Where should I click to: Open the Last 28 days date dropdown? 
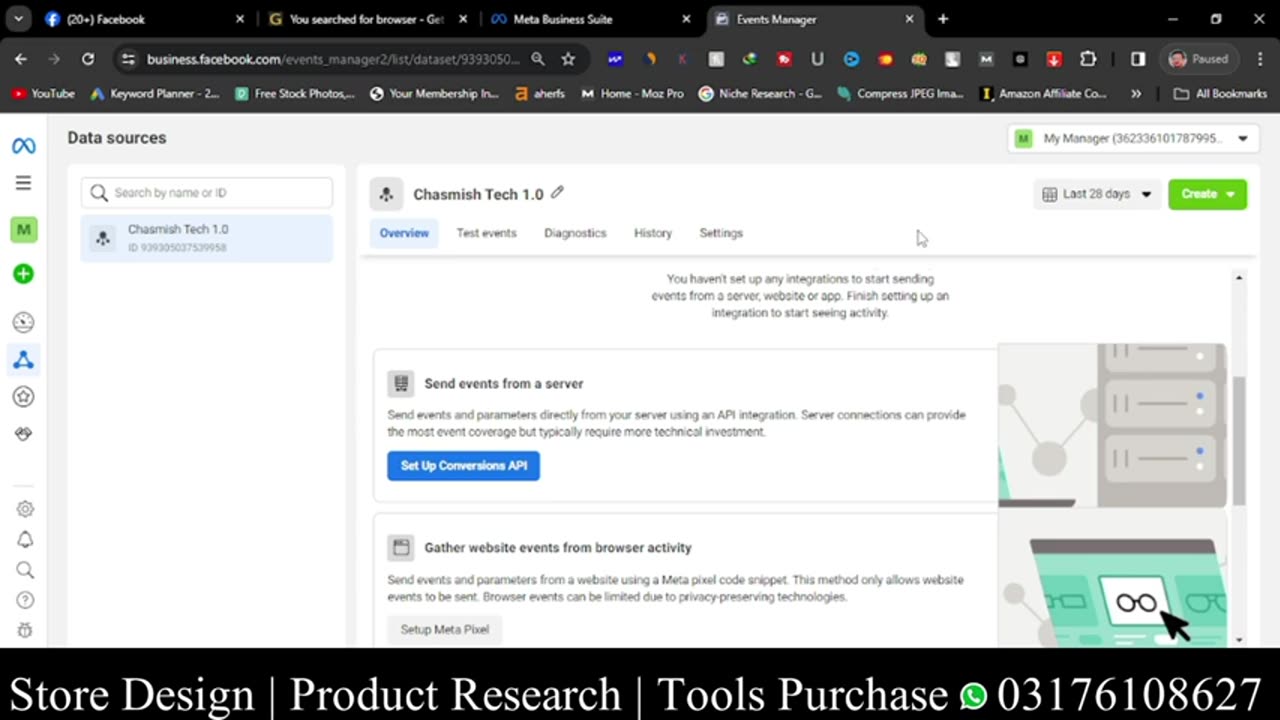click(x=1096, y=194)
